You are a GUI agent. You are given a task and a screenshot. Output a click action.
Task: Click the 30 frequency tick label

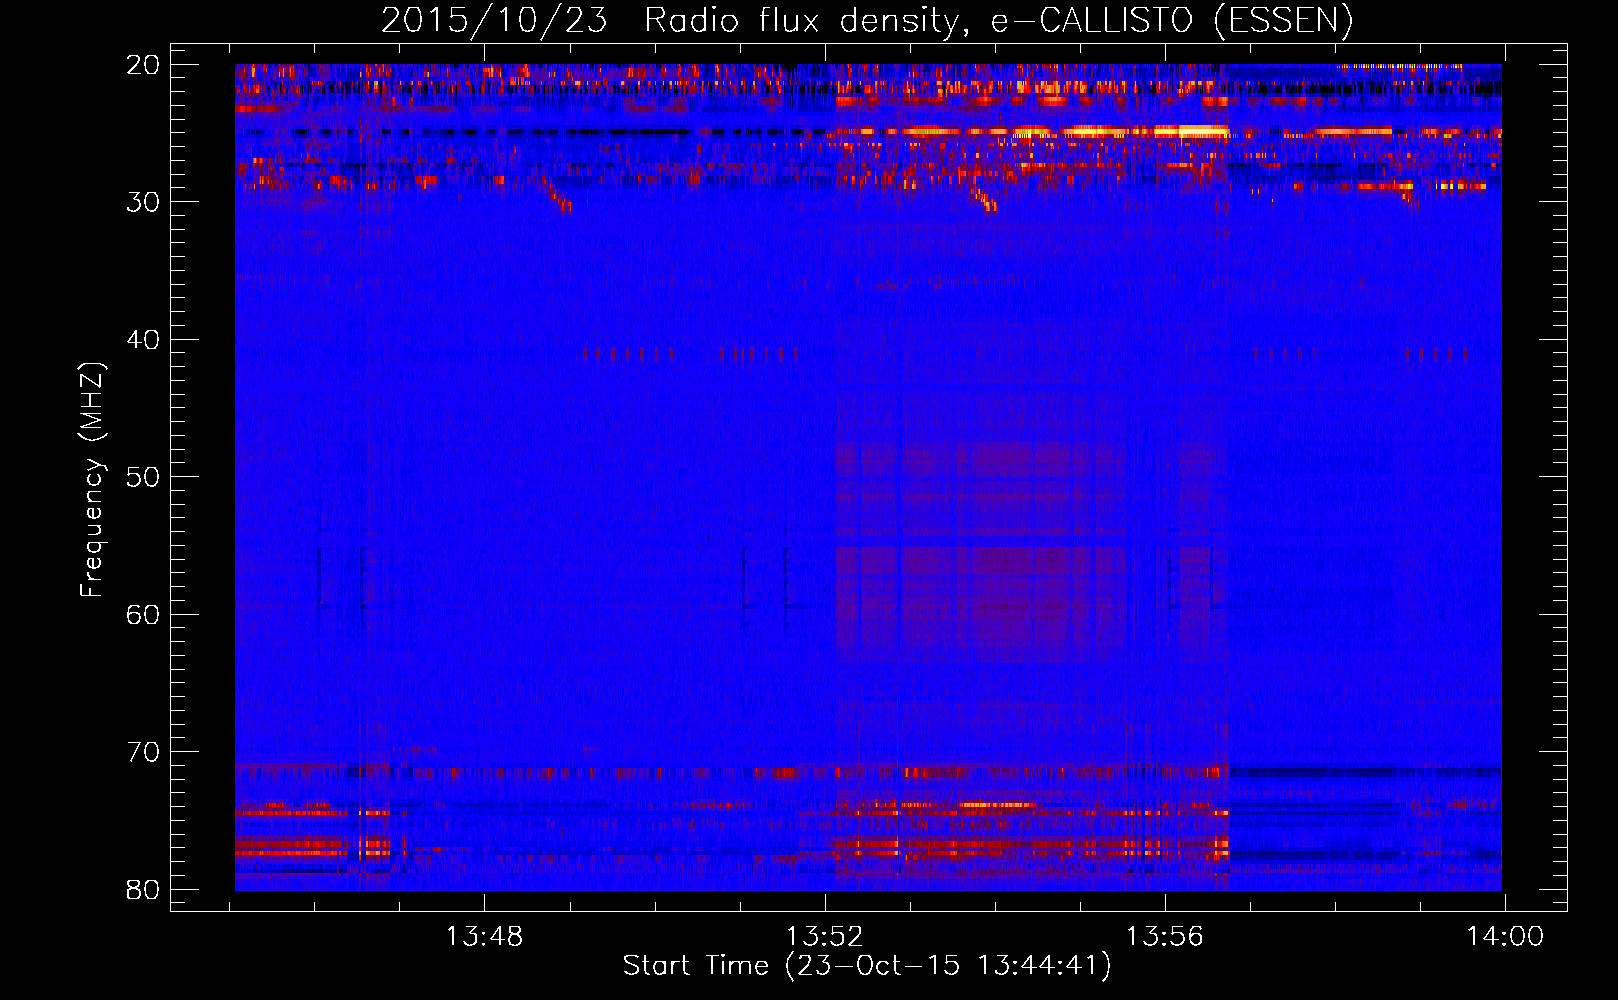tap(144, 202)
